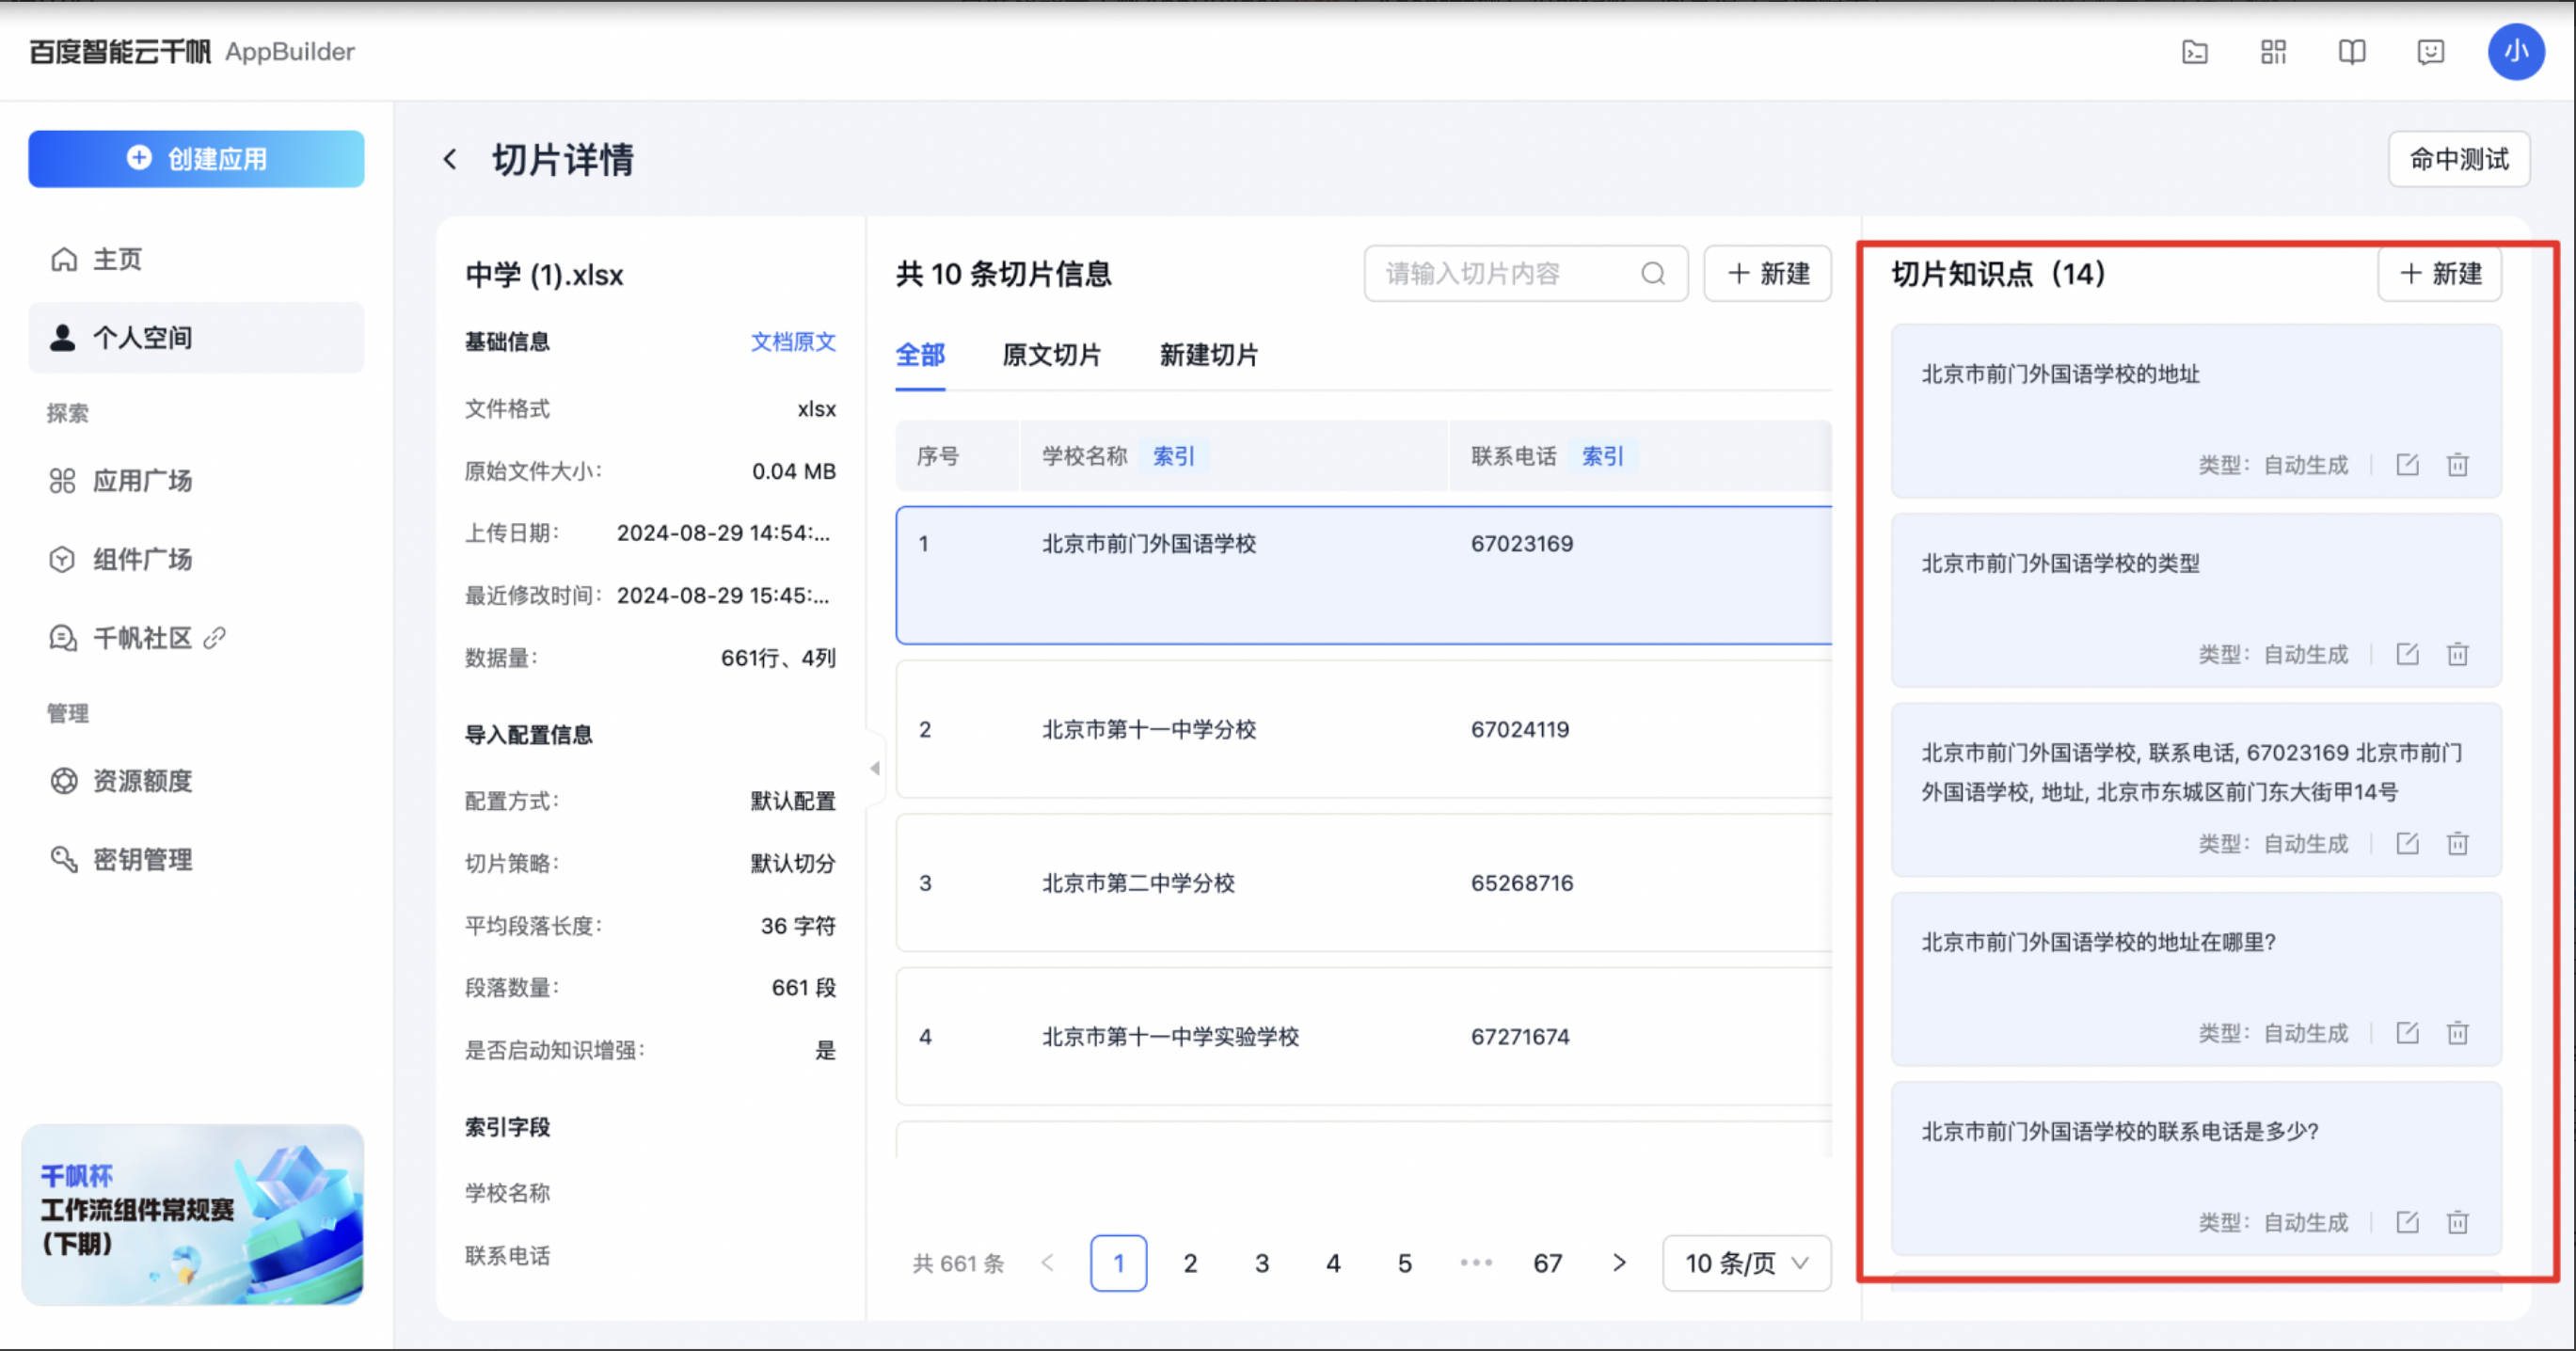Open the 文档原文 link
2576x1351 pixels.
point(793,342)
